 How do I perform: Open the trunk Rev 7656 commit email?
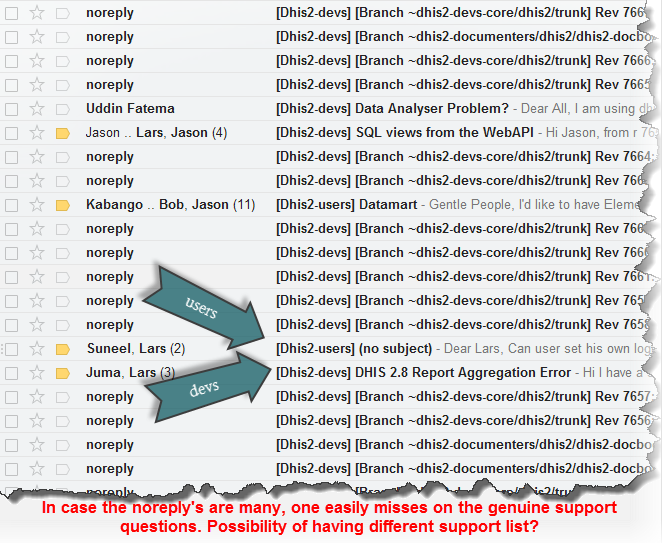(464, 421)
